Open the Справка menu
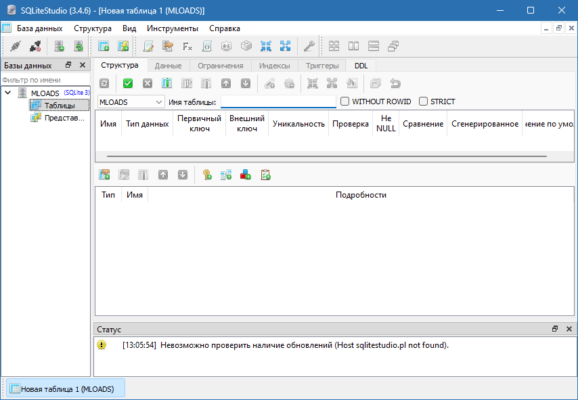This screenshot has height=400, width=578. 224,28
